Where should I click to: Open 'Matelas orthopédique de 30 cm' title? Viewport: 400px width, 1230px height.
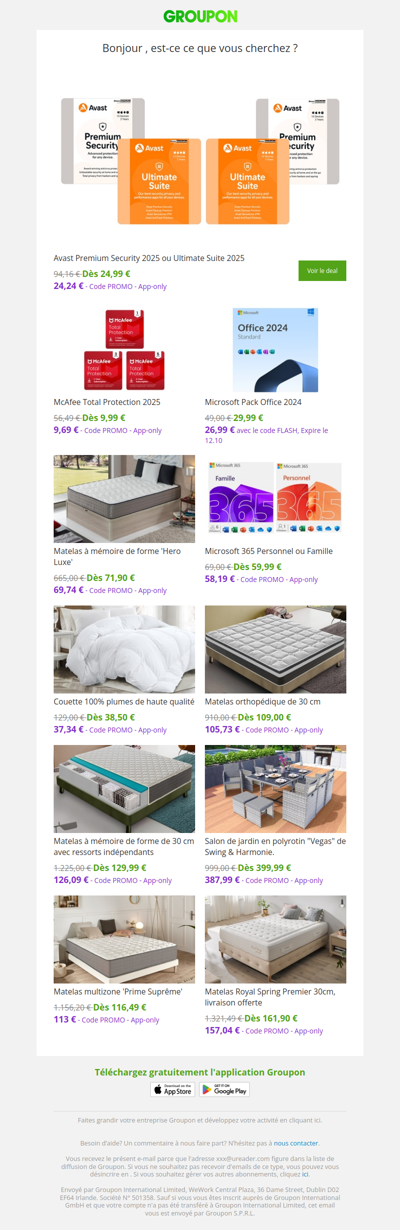tap(263, 702)
